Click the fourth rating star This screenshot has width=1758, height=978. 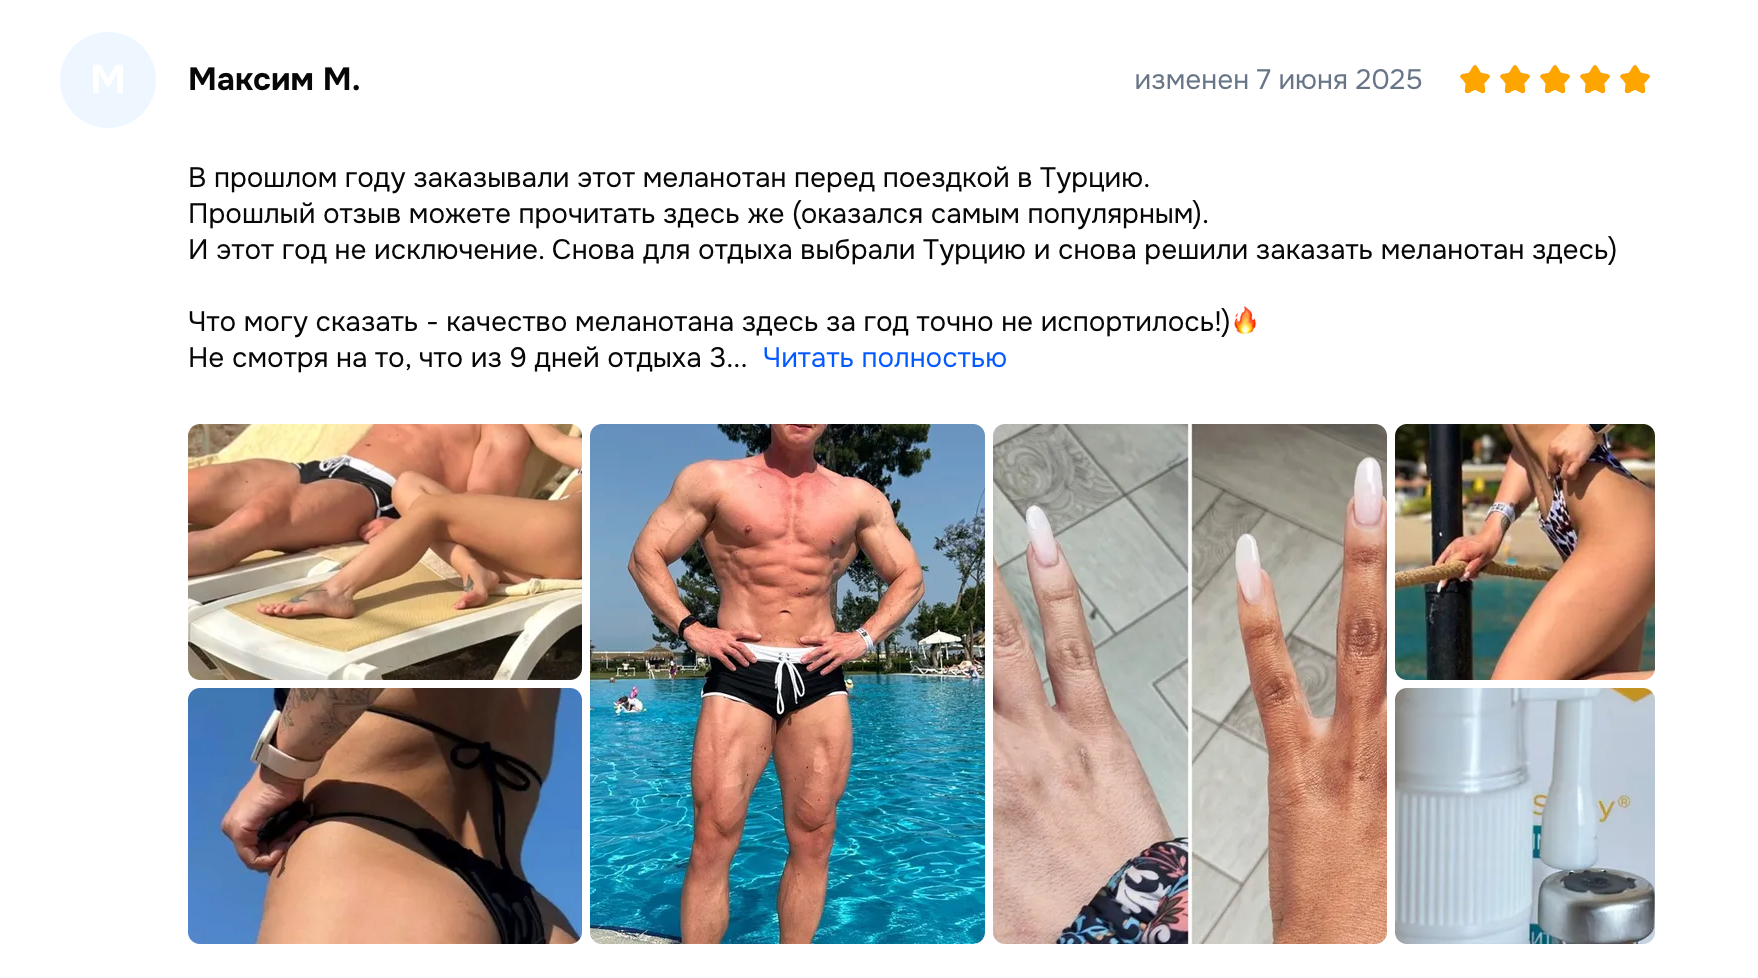pyautogui.click(x=1595, y=79)
